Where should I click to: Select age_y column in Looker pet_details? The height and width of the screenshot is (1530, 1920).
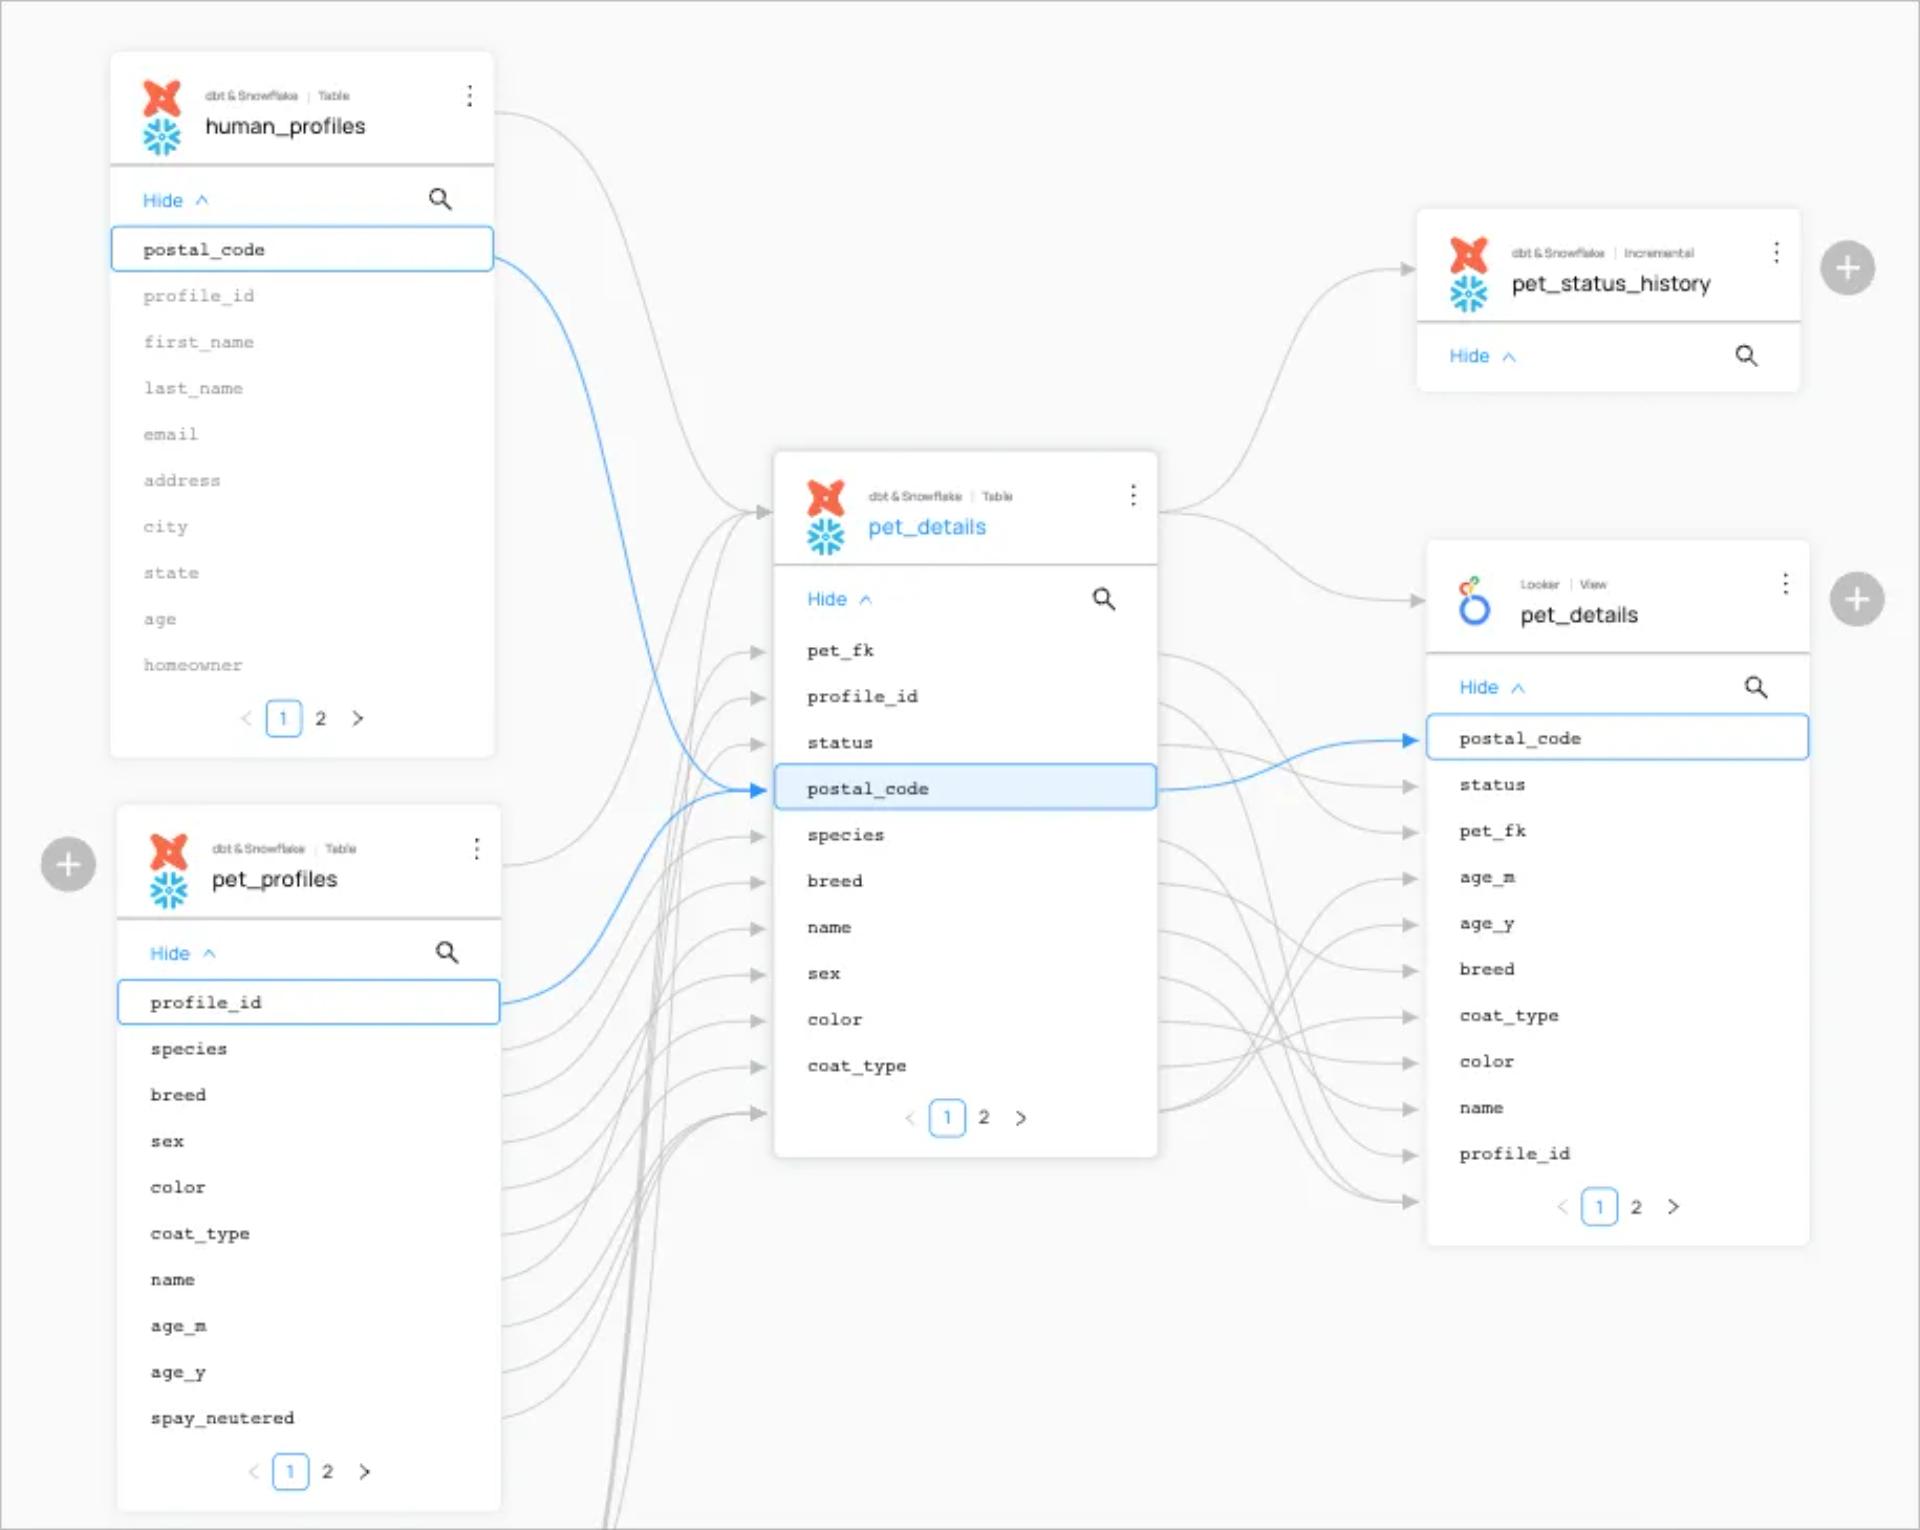[x=1617, y=923]
